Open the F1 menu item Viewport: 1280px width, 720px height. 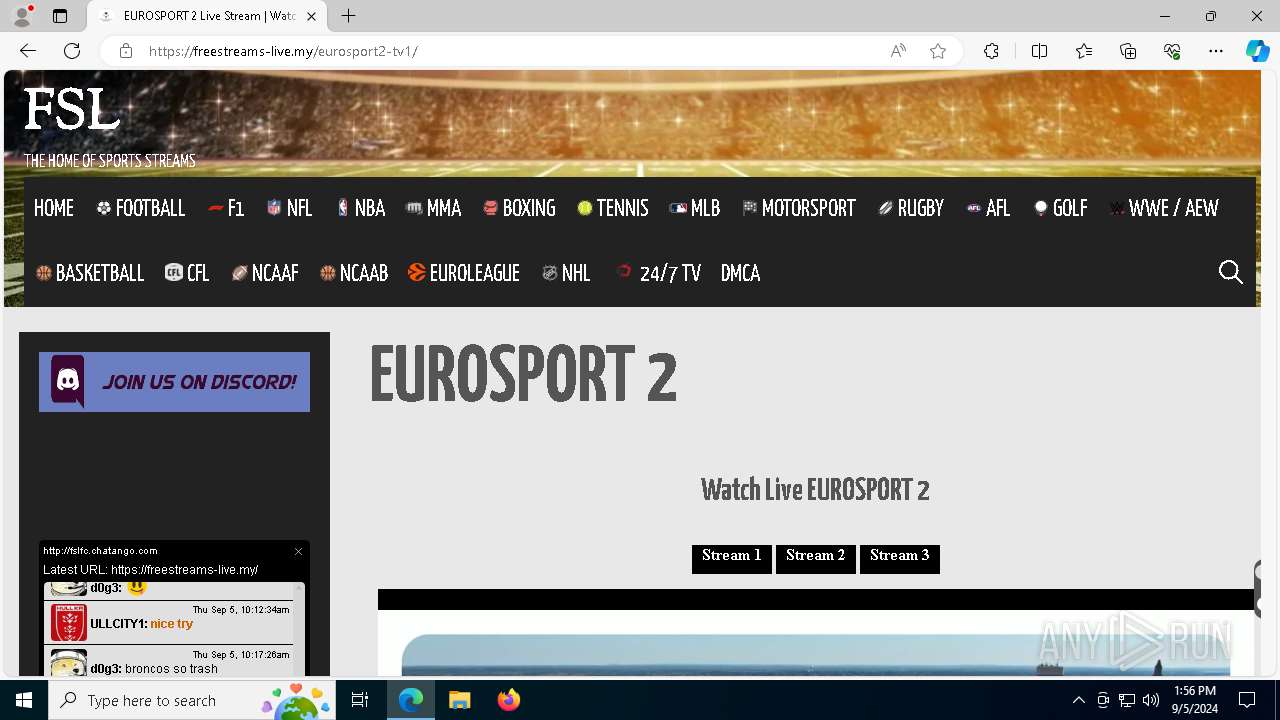226,208
